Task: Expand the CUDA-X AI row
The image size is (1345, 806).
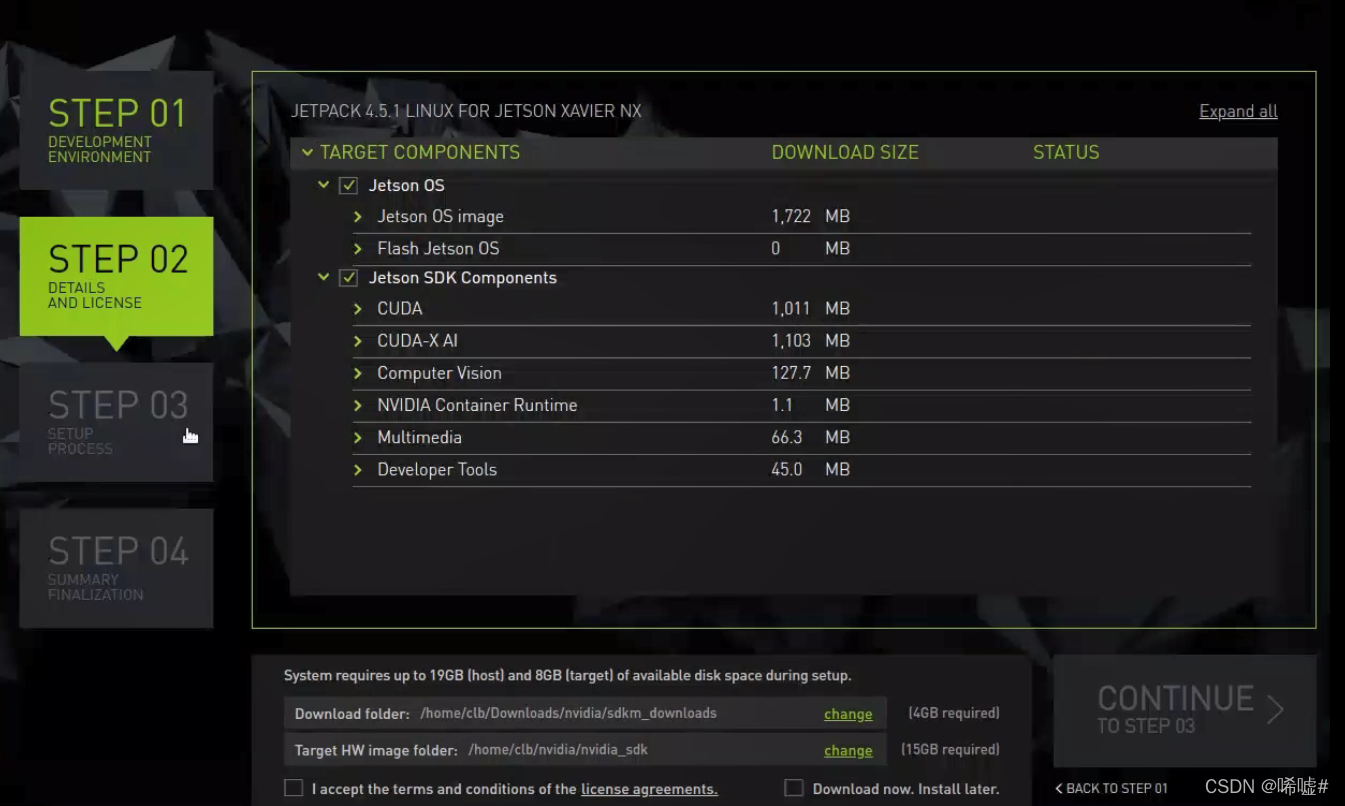Action: pyautogui.click(x=358, y=341)
